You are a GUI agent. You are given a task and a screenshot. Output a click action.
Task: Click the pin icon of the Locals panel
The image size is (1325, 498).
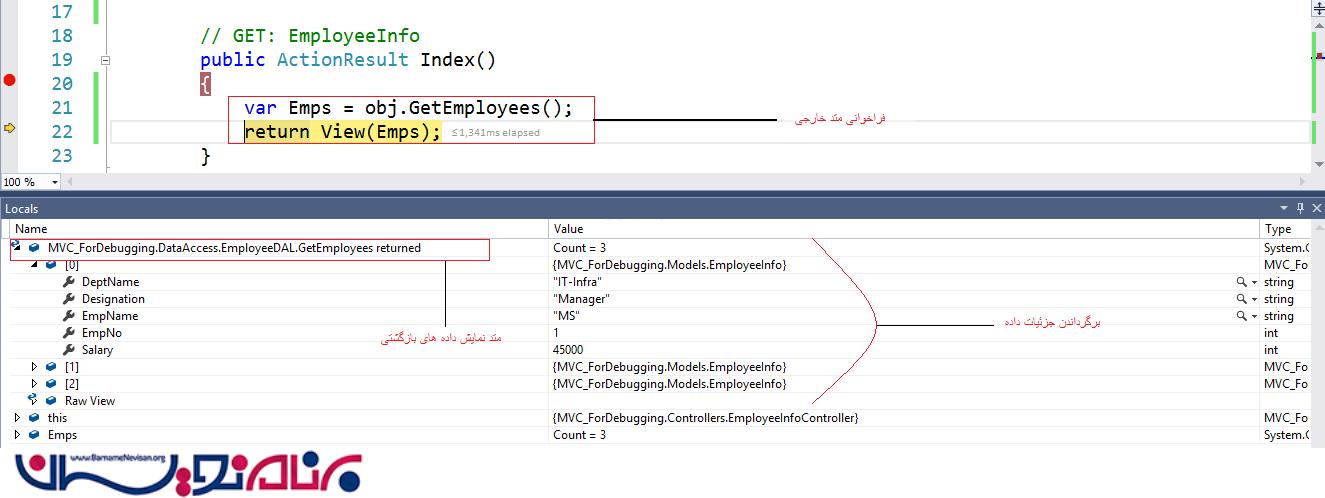pyautogui.click(x=1301, y=208)
